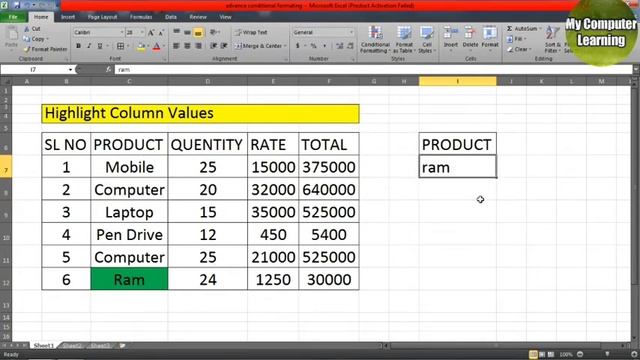The height and width of the screenshot is (360, 640).
Task: Open the General number format dropdown
Action: [351, 32]
